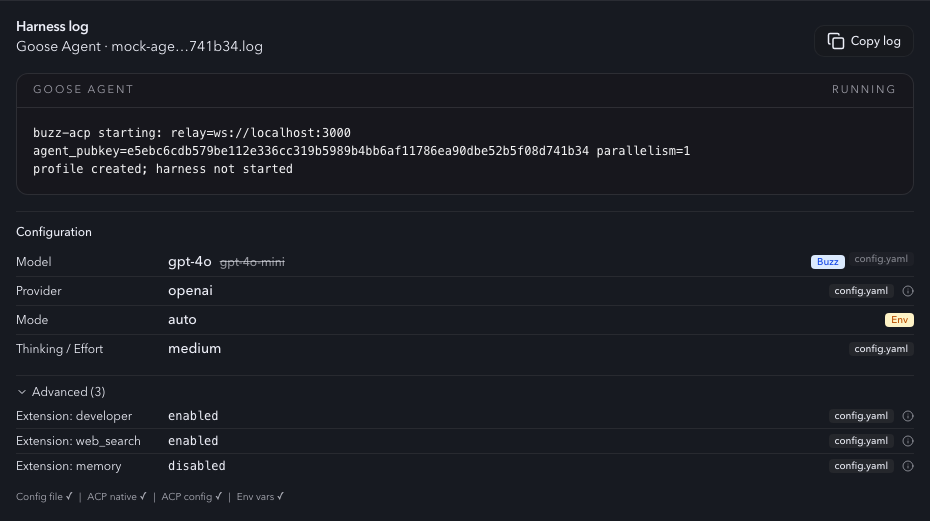Click the struck-through gpt-4o-mini value
Viewport: 930px width, 521px height.
252,262
